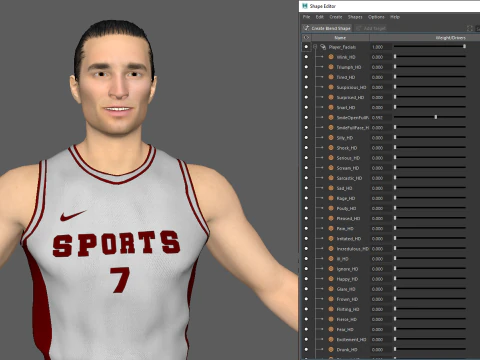480x360 pixels.
Task: Click the Ill_HD target icon
Action: point(331,259)
